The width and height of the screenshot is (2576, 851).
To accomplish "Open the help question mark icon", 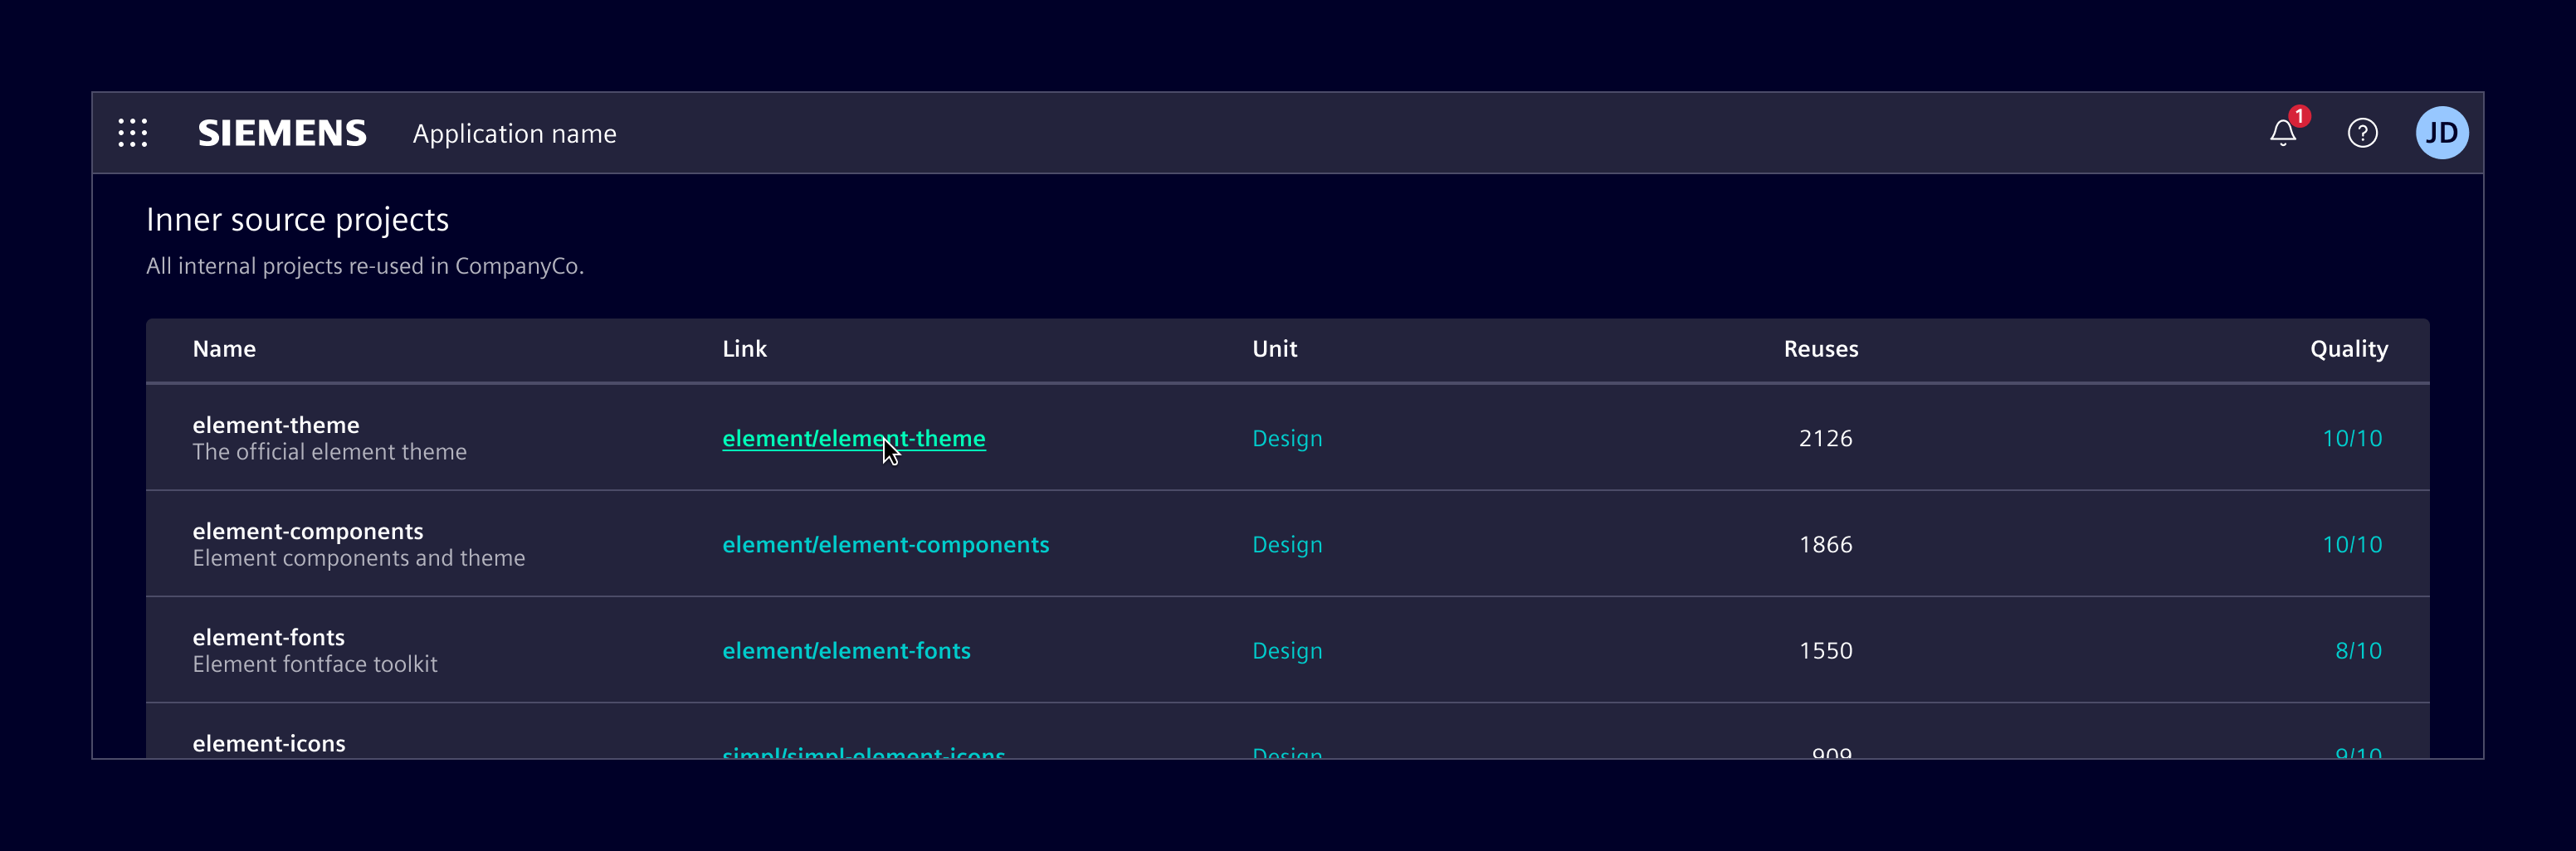I will [2362, 133].
